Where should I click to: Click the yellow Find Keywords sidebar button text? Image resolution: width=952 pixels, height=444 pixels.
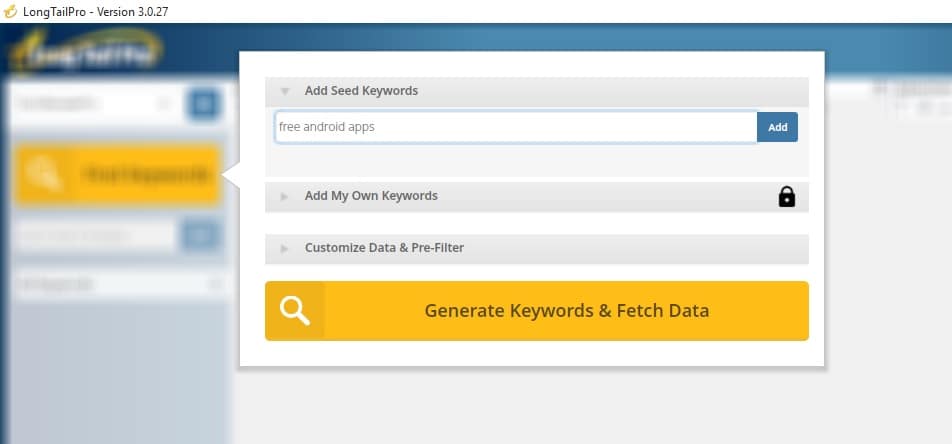[146, 175]
